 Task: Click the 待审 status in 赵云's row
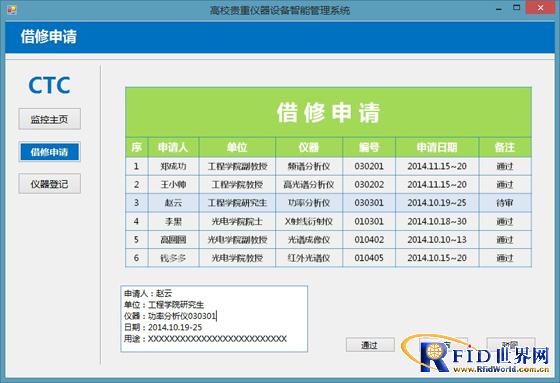tap(505, 203)
